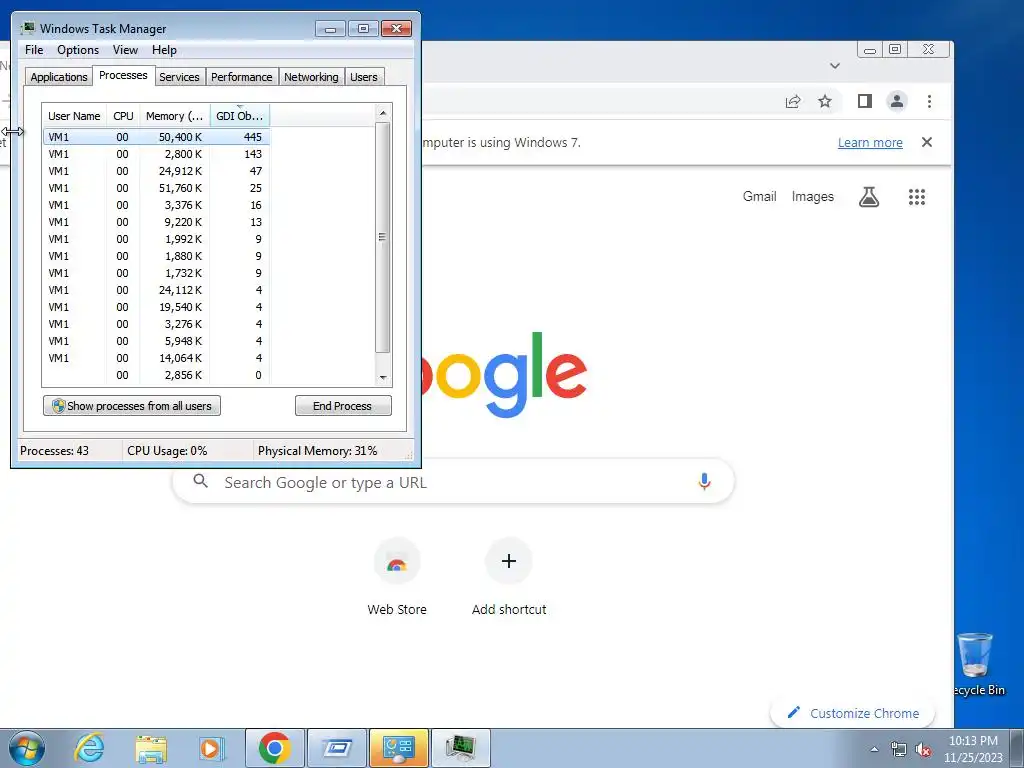Image resolution: width=1024 pixels, height=768 pixels.
Task: Open Chrome tab search chevron
Action: point(835,65)
